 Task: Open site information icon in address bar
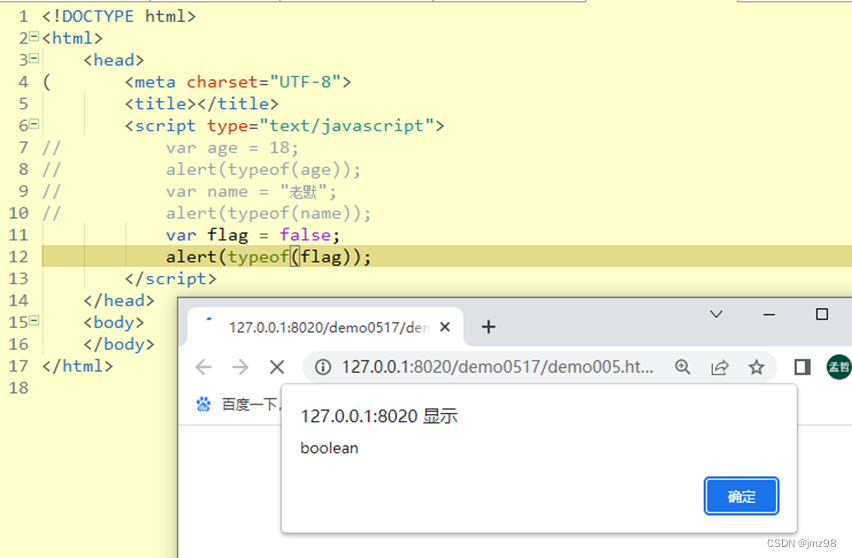(x=323, y=367)
